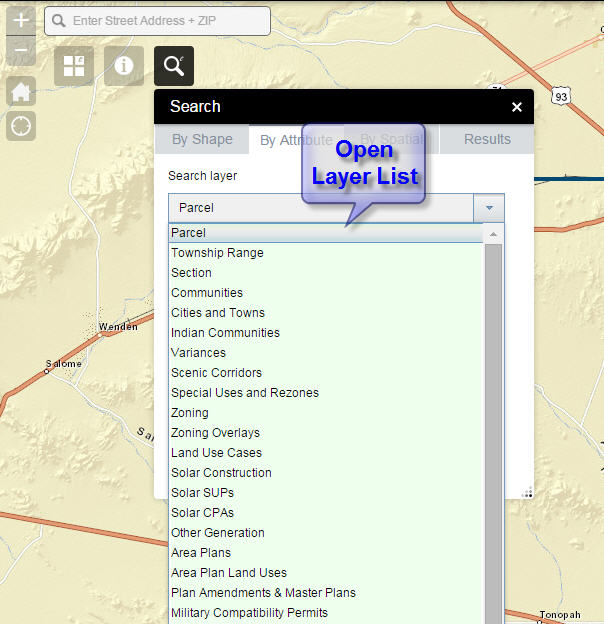Toggle the Search widget magnifier button
Viewport: 604px width, 624px height.
174,66
